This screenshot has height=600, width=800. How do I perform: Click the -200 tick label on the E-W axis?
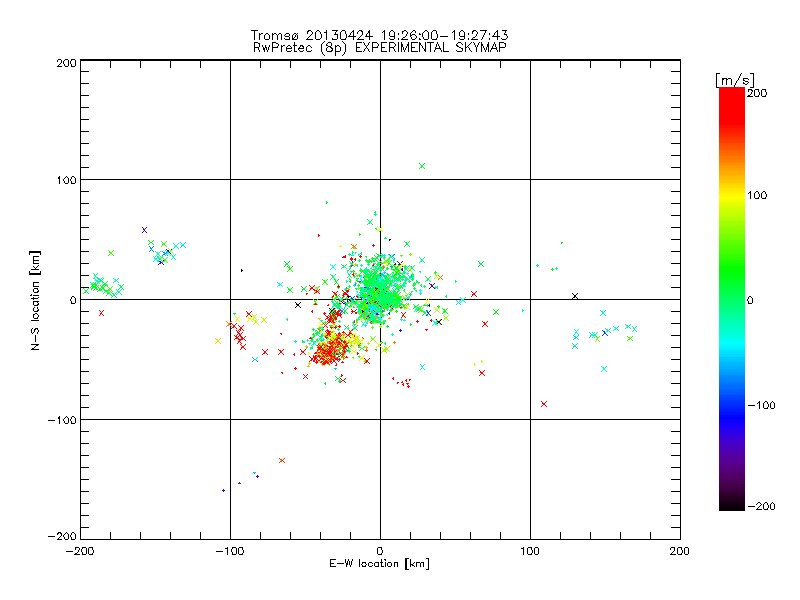80,551
